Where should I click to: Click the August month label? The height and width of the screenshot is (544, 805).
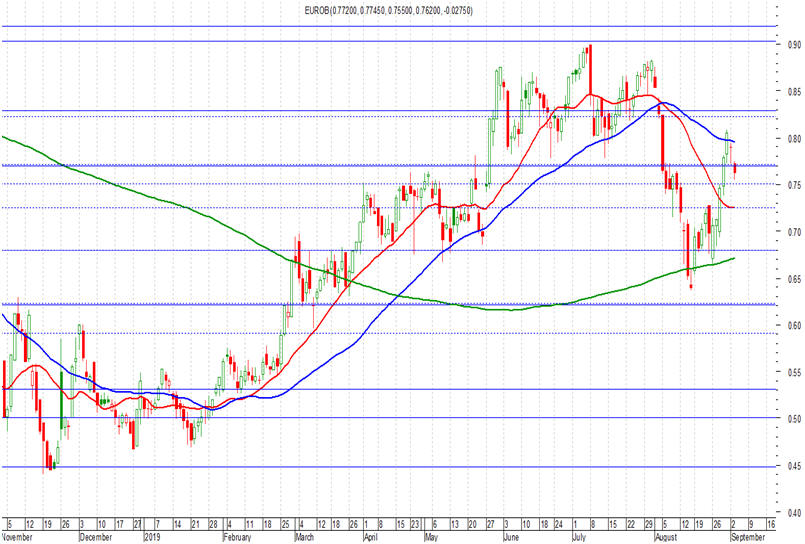tap(666, 537)
